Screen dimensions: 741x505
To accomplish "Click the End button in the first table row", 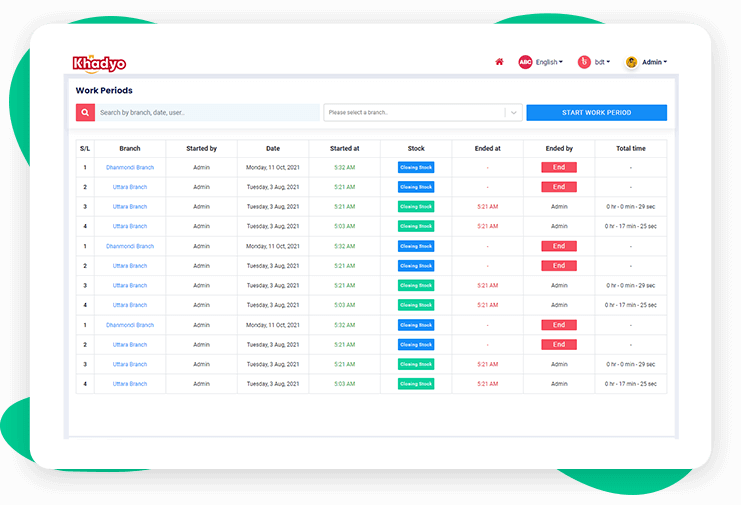I will [559, 167].
